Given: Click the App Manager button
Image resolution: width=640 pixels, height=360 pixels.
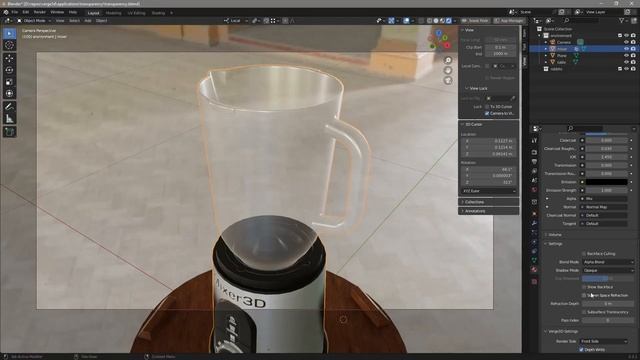Looking at the screenshot, I should [509, 20].
